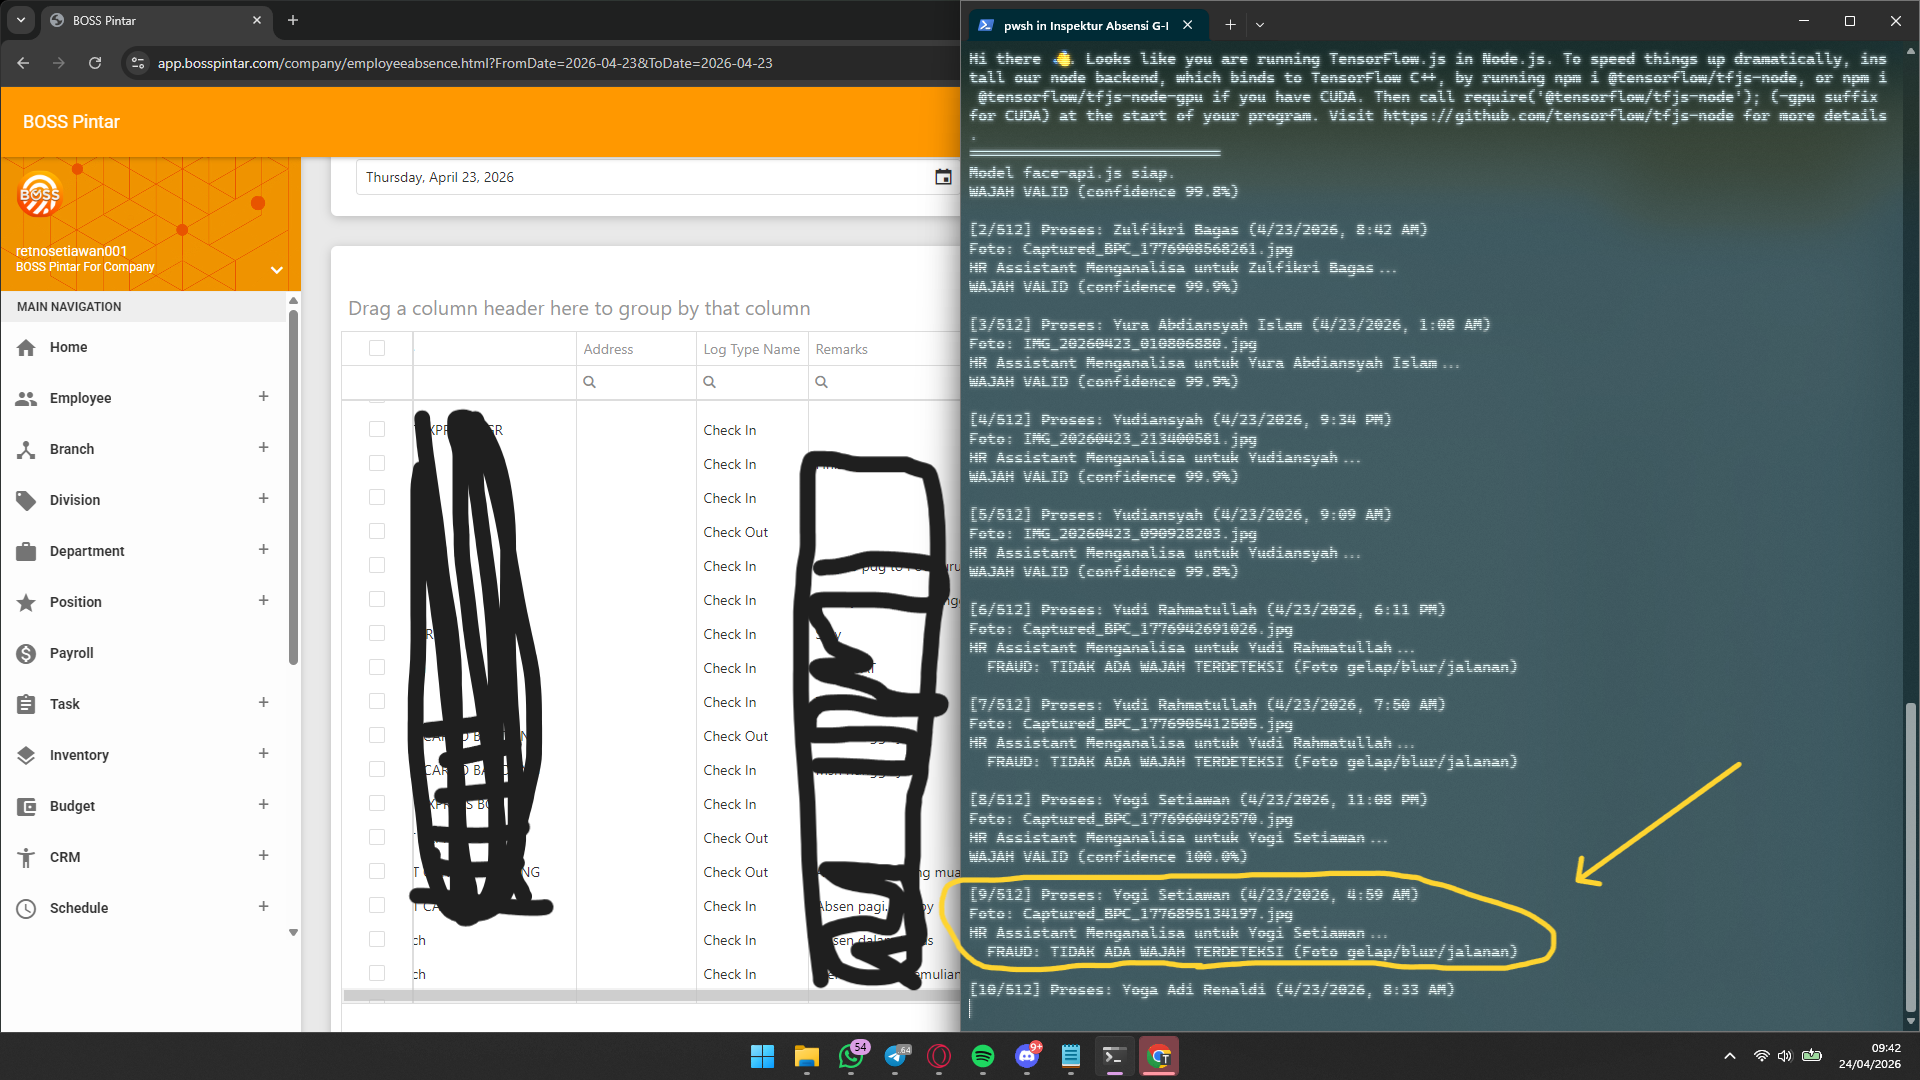This screenshot has height=1080, width=1920.
Task: Open the retnosetiawan001 profile dropdown chevron
Action: click(277, 270)
